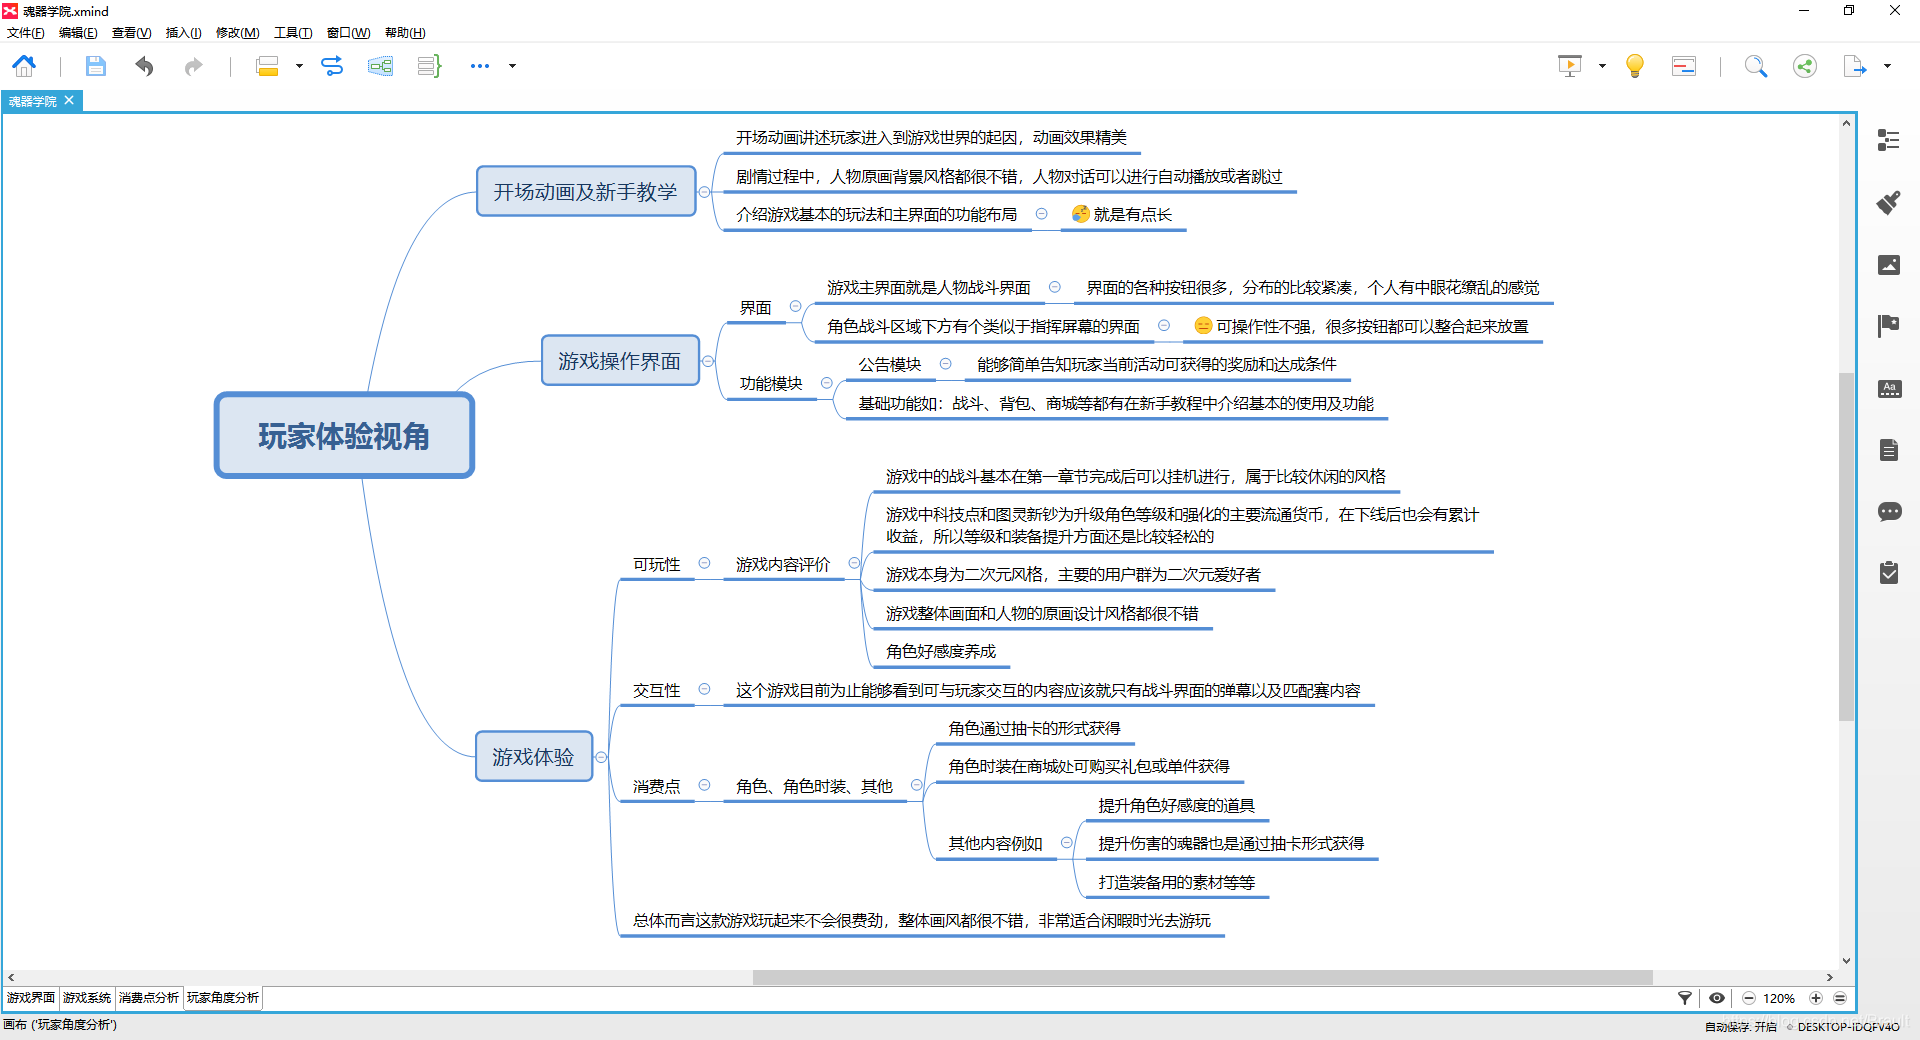Export the mind map file
The image size is (1920, 1040).
point(1855,66)
